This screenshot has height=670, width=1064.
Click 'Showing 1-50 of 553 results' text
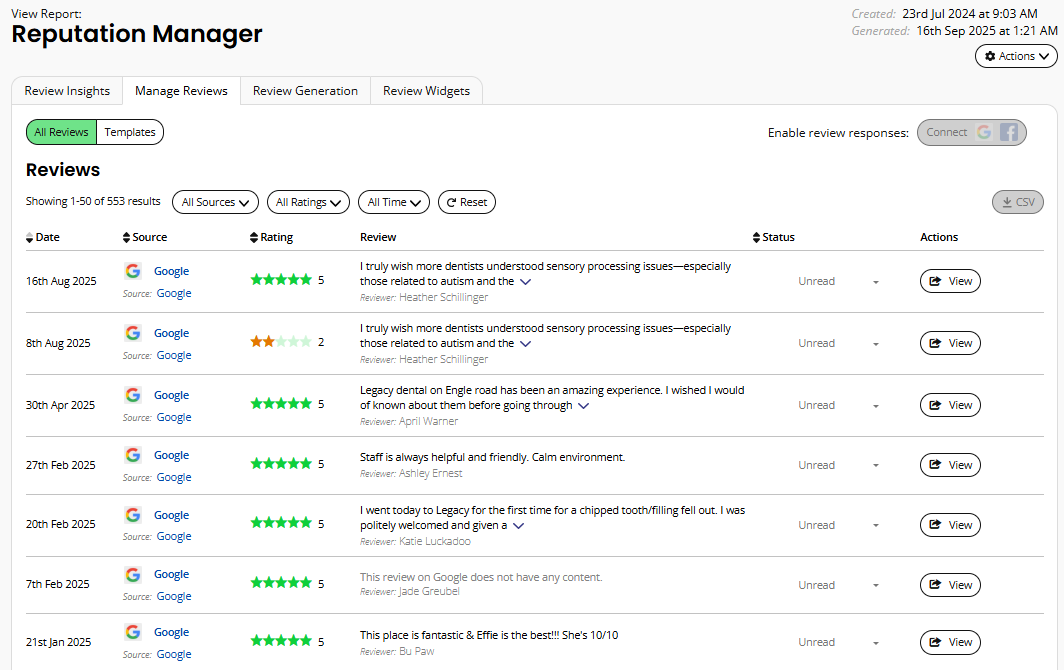[x=93, y=201]
